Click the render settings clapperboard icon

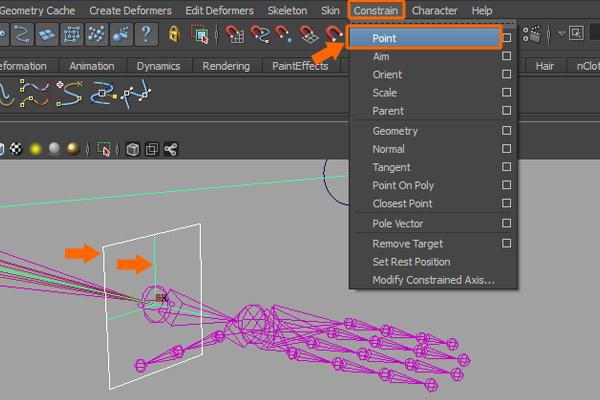[536, 34]
